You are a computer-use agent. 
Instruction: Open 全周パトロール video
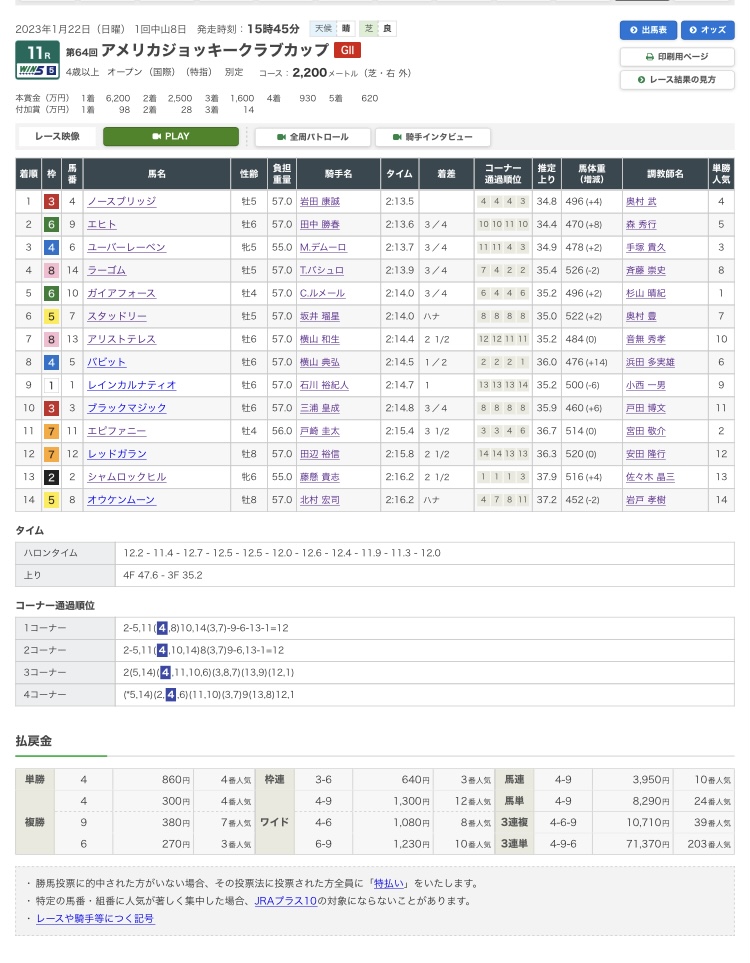pos(313,137)
